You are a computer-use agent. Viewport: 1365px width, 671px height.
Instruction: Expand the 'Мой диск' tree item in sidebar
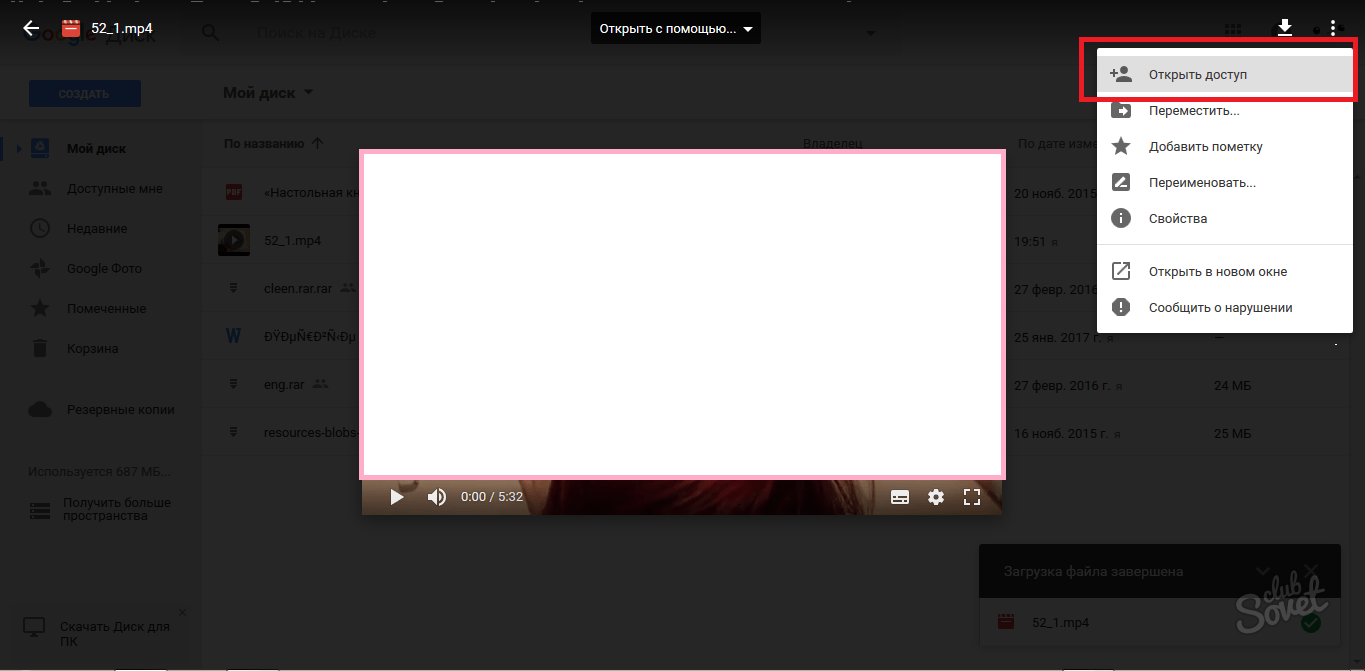coord(18,149)
